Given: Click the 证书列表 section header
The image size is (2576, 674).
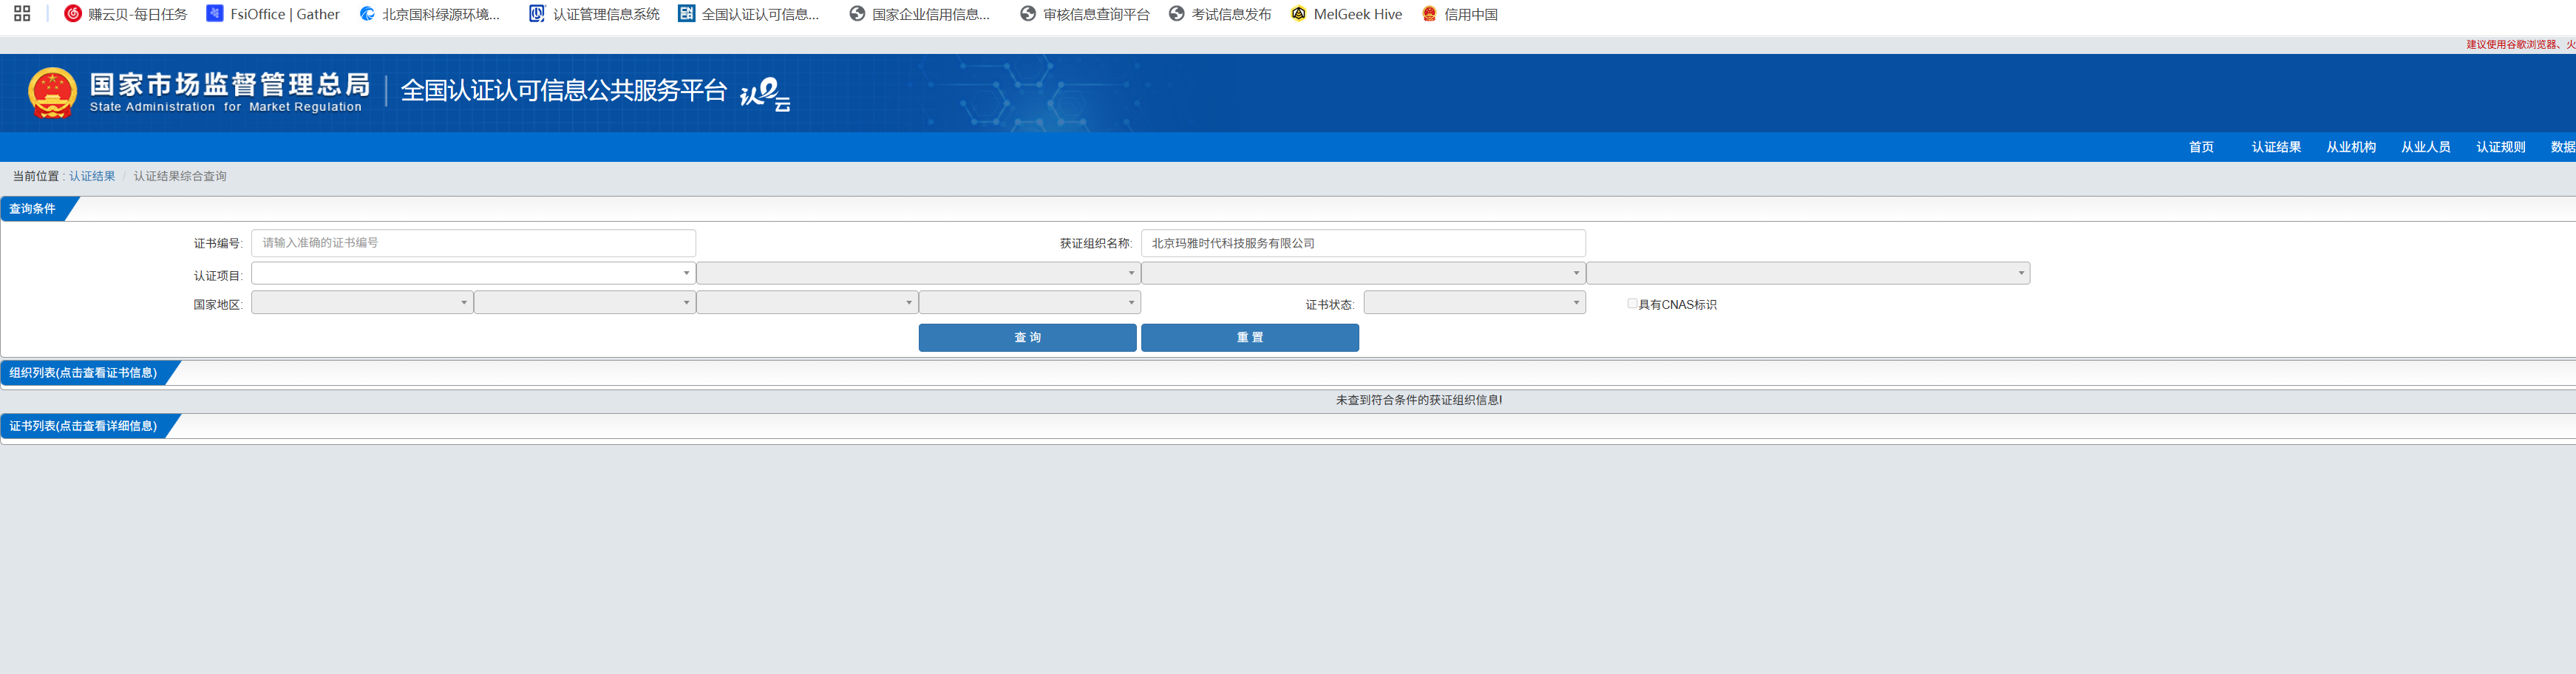Looking at the screenshot, I should tap(84, 426).
